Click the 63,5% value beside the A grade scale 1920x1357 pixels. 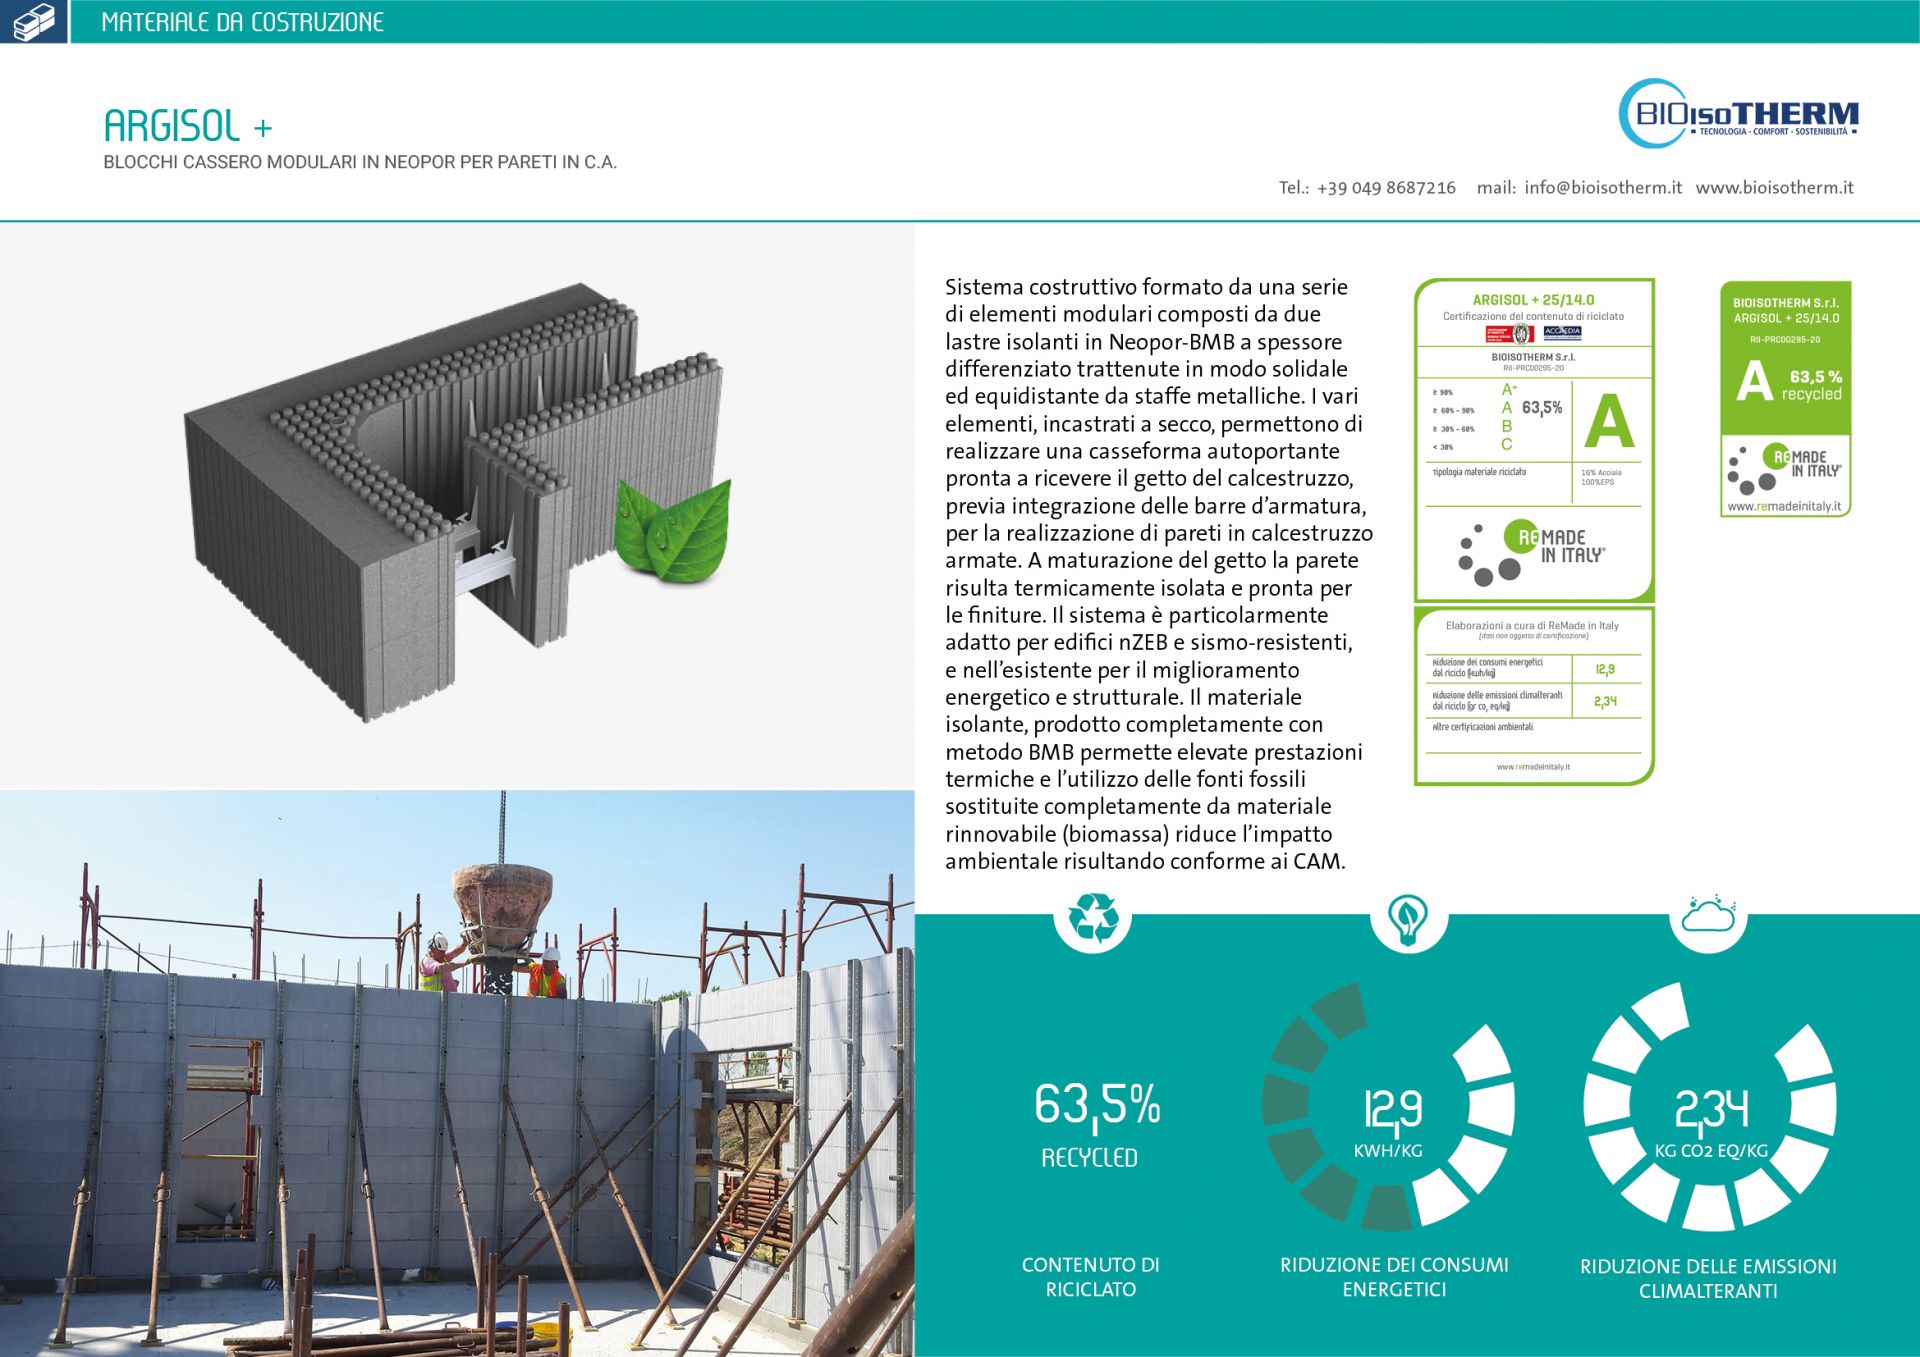tap(1542, 408)
